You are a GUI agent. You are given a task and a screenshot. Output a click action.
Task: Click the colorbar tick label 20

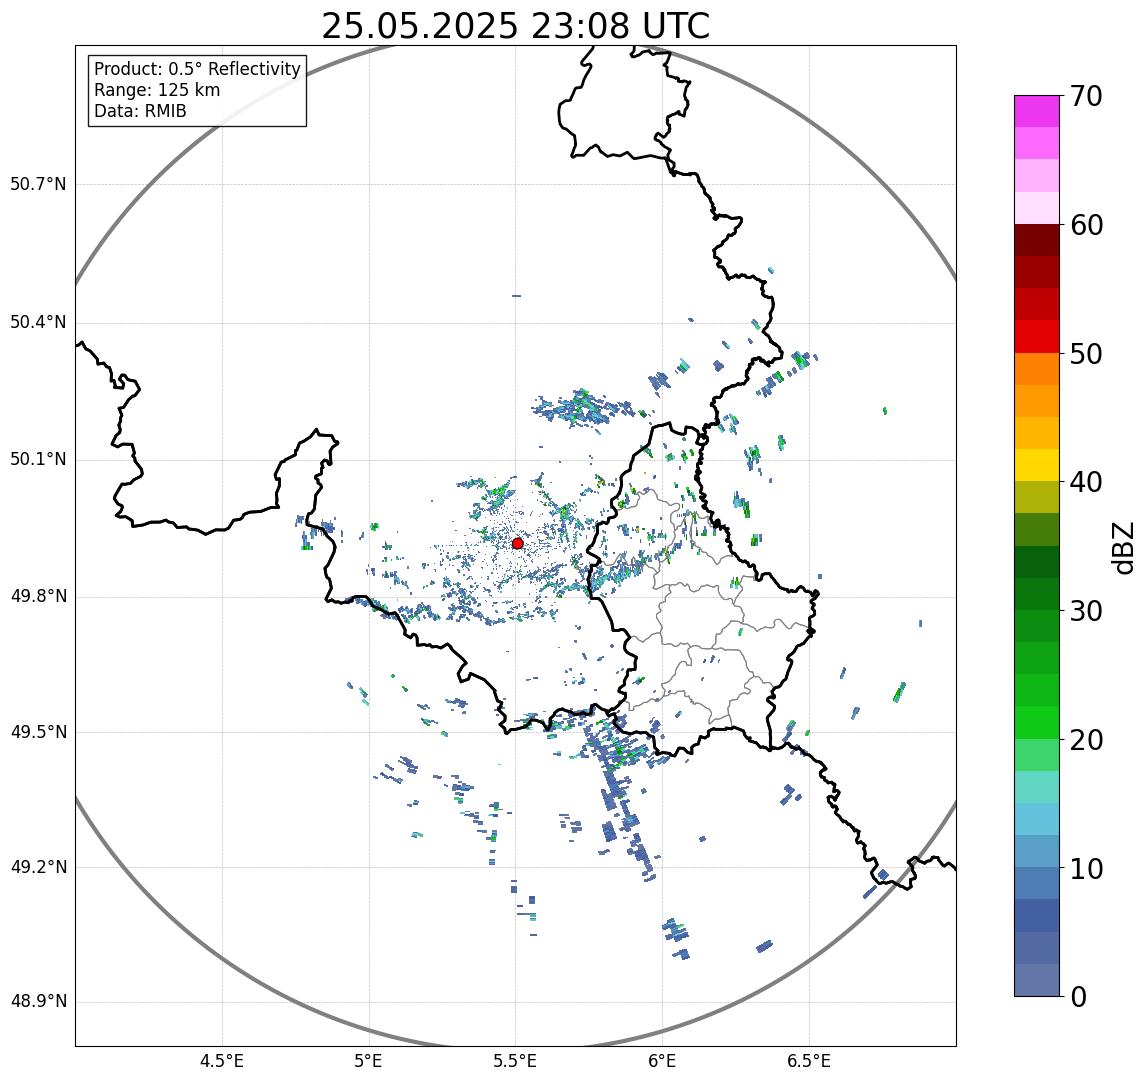pyautogui.click(x=1086, y=740)
